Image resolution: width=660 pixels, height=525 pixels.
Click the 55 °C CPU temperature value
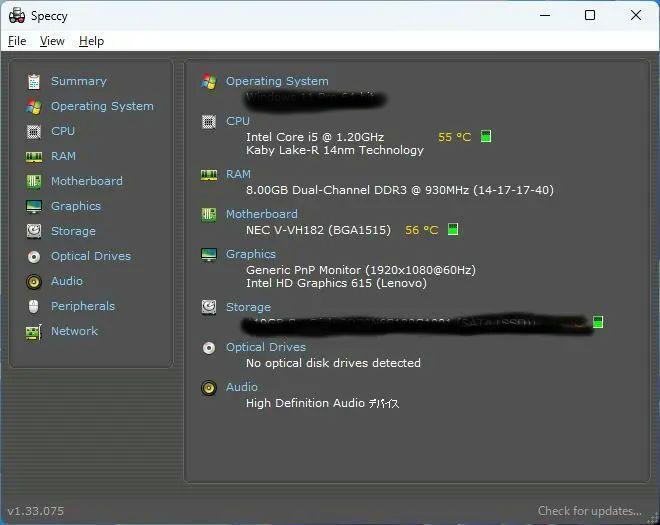point(455,137)
